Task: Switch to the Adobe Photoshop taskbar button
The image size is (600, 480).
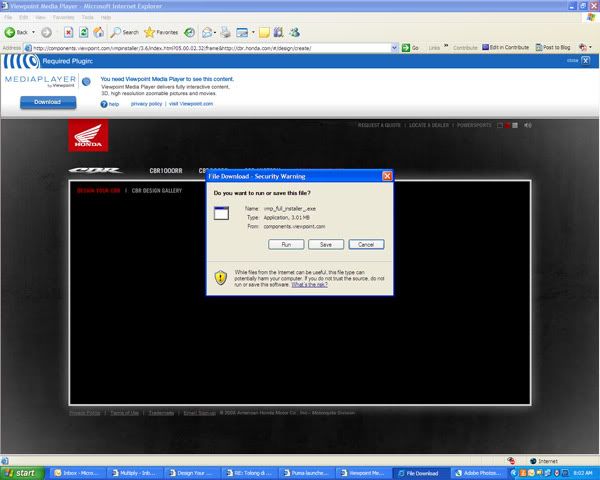Action: click(x=478, y=473)
